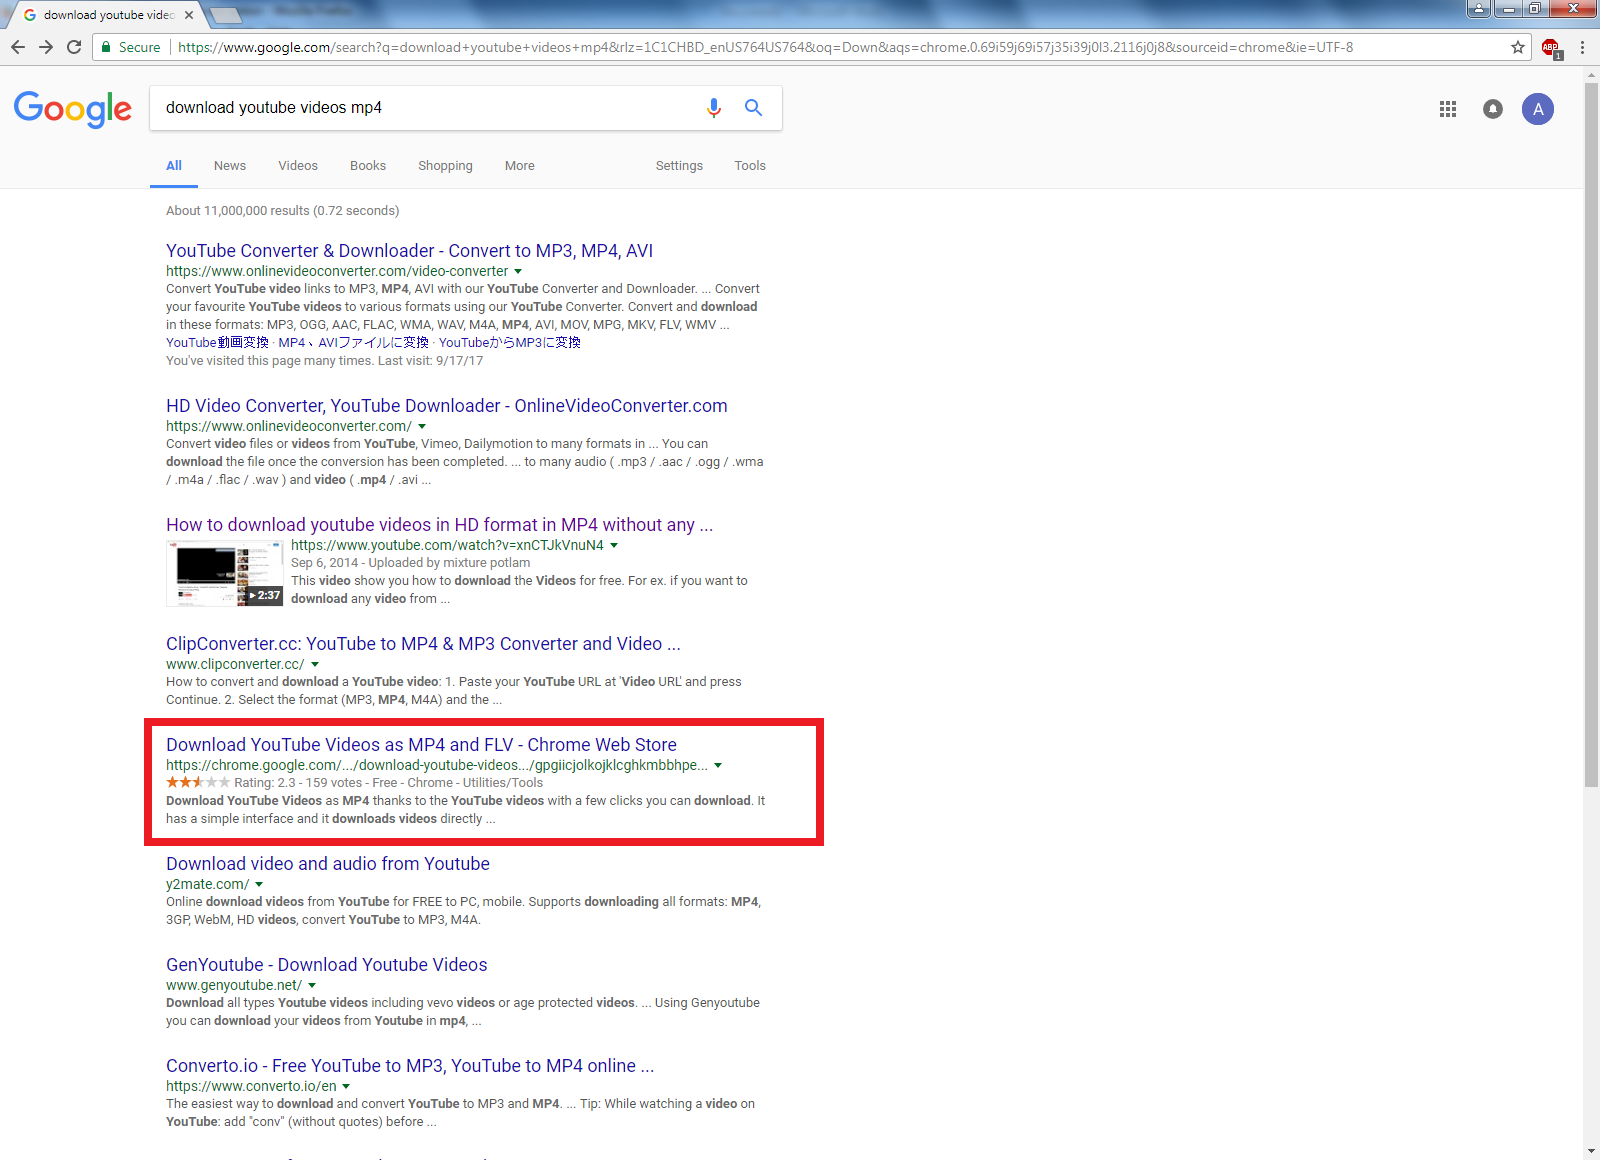This screenshot has width=1600, height=1160.
Task: Open Converto.io Free YouTube to MP3 result
Action: (x=410, y=1066)
